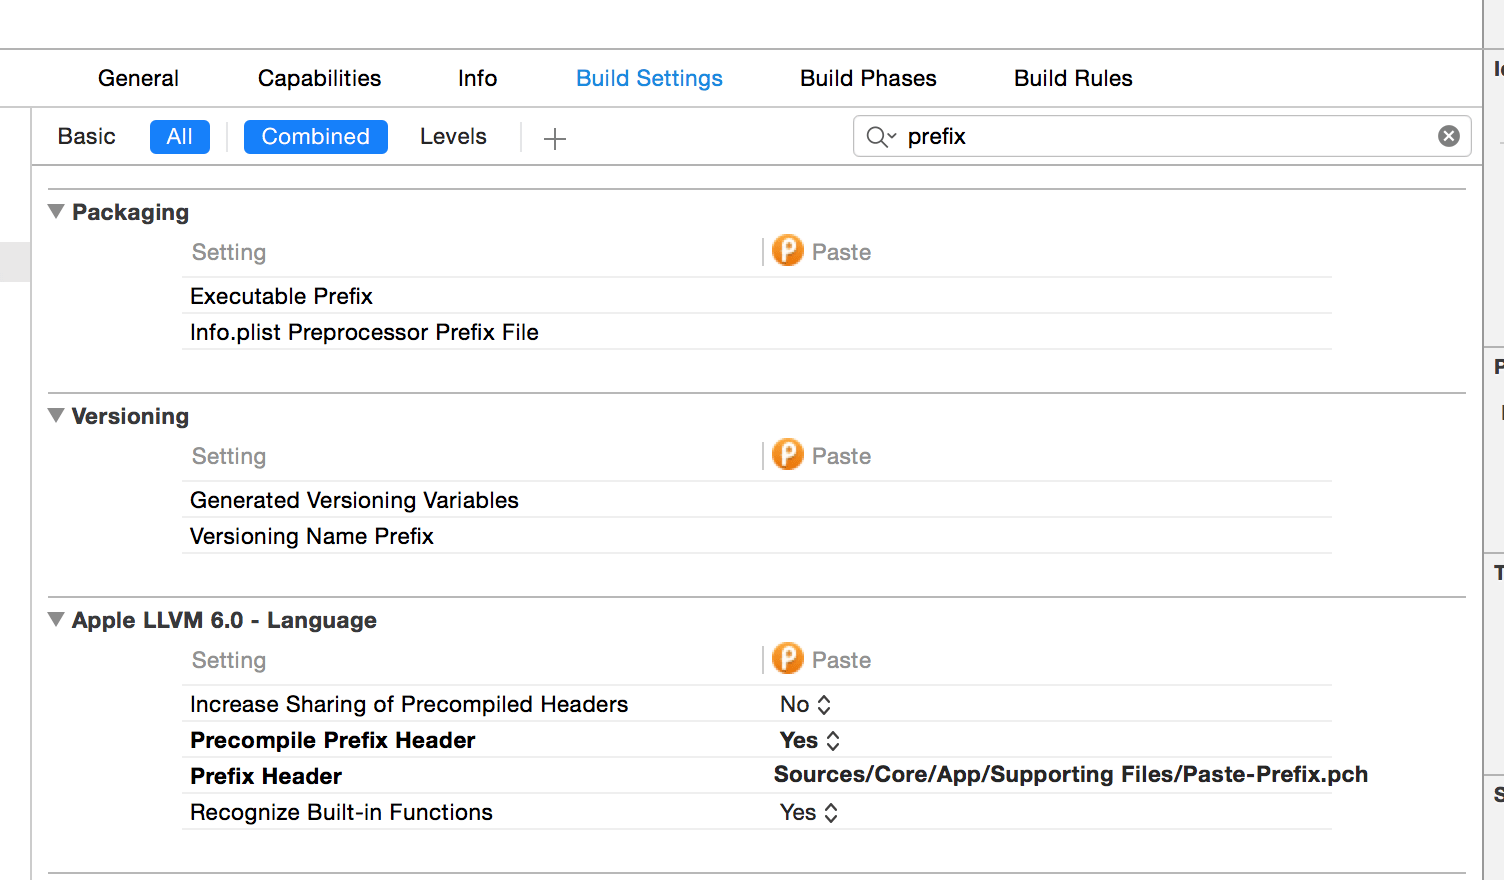Collapse the Apple LLVM 6.0 Language section
The image size is (1504, 880).
pyautogui.click(x=56, y=620)
